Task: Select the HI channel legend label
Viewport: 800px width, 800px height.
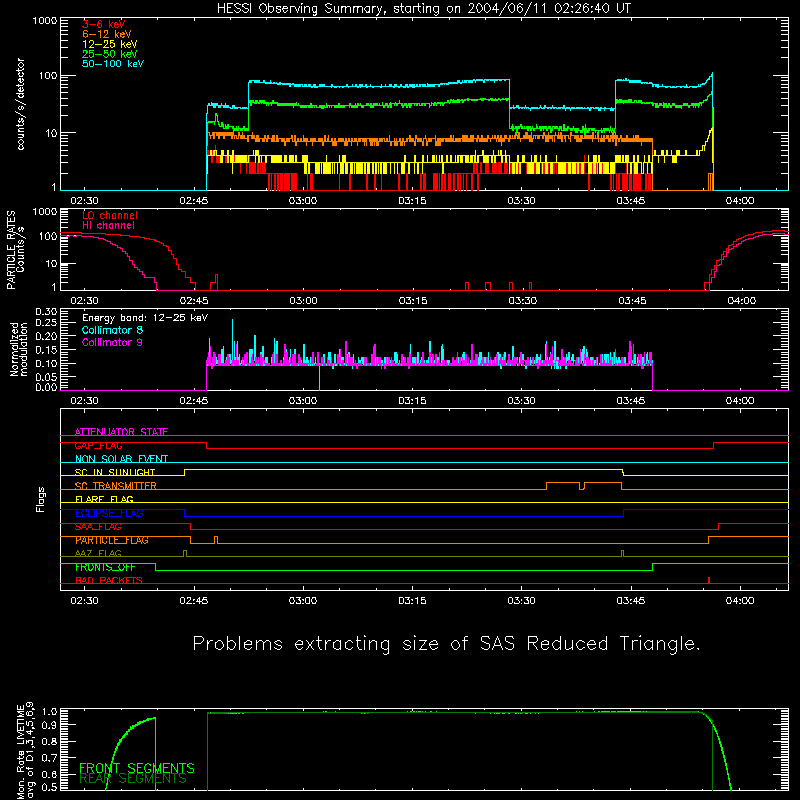Action: coord(108,226)
